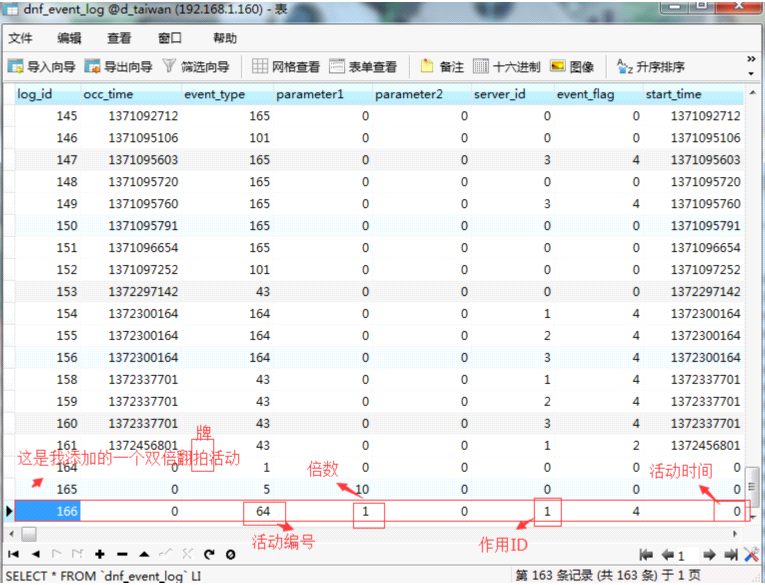765x585 pixels.
Task: Switch to 网格查看 grid view
Action: 286,67
